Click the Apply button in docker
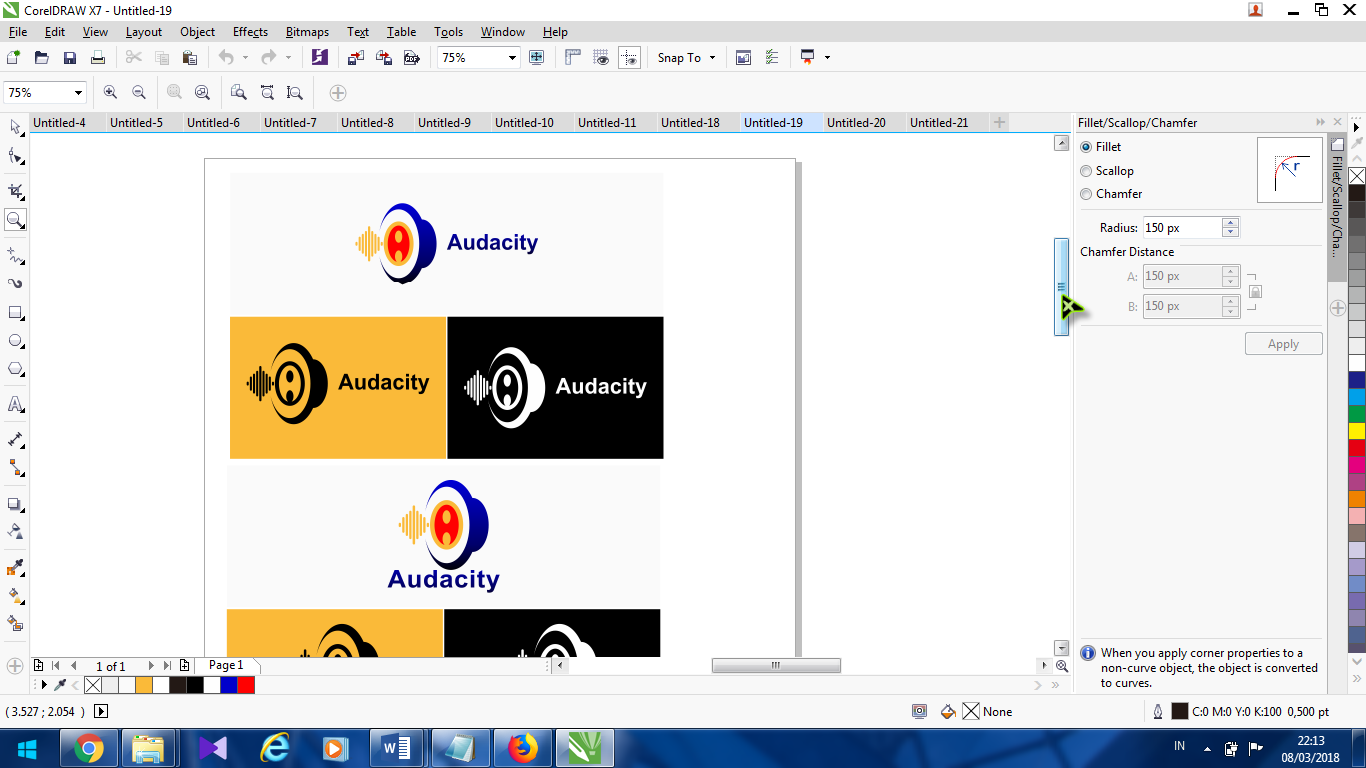 click(1283, 344)
